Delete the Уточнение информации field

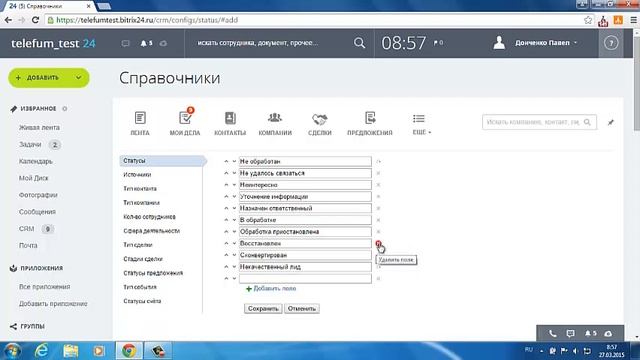pyautogui.click(x=378, y=197)
